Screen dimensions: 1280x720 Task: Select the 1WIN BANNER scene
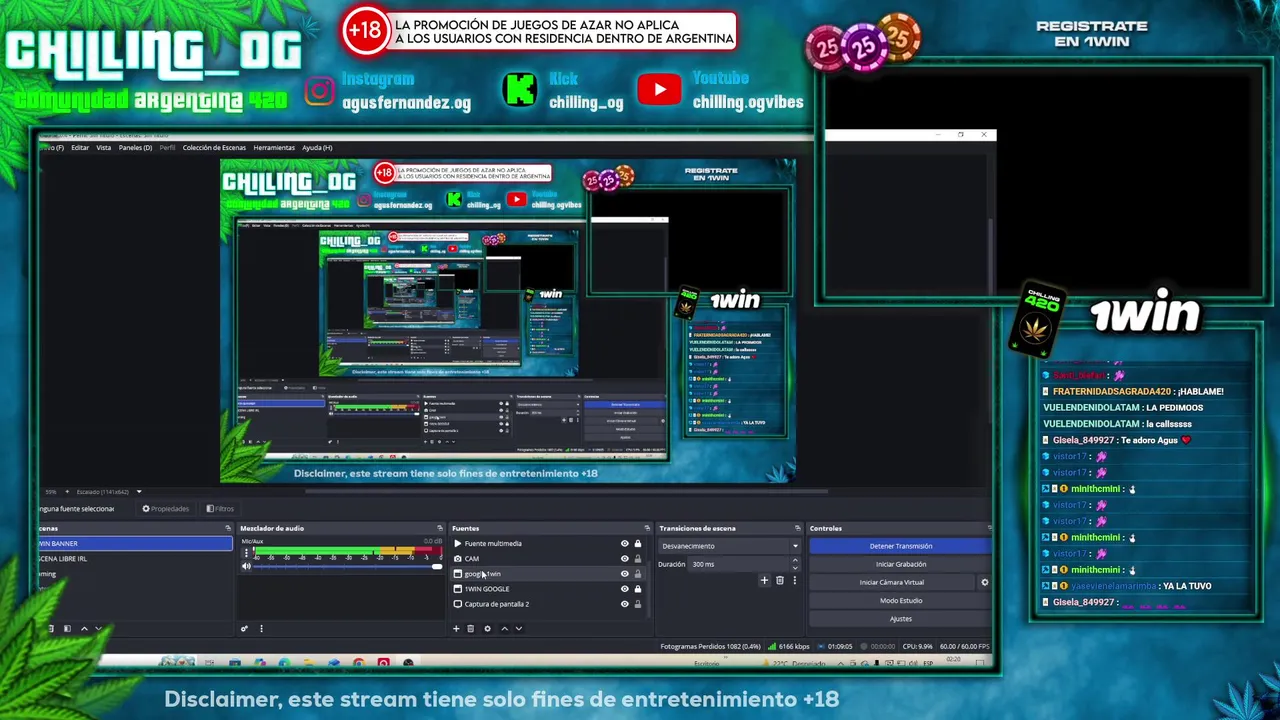coord(135,543)
